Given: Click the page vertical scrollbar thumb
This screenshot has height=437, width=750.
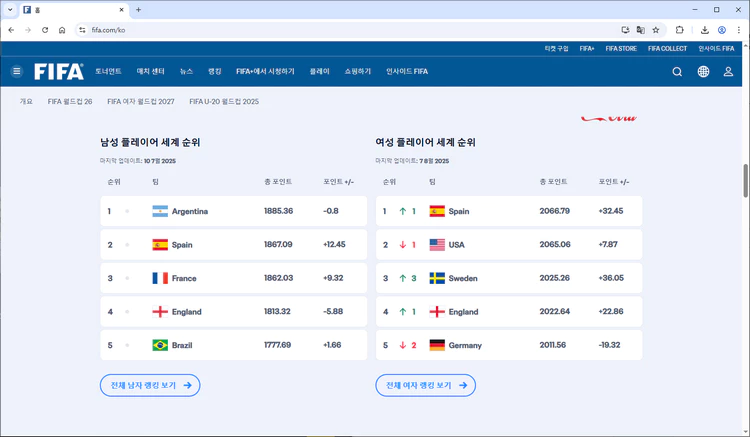Looking at the screenshot, I should point(745,180).
